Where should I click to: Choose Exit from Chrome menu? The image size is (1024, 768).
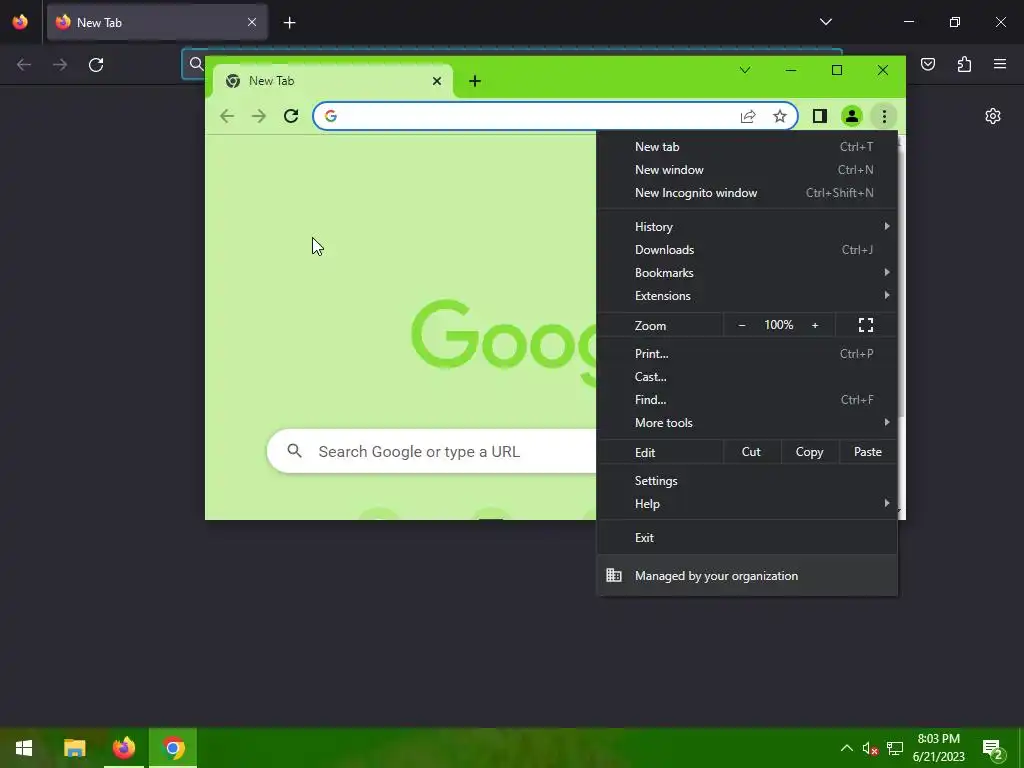(747, 537)
